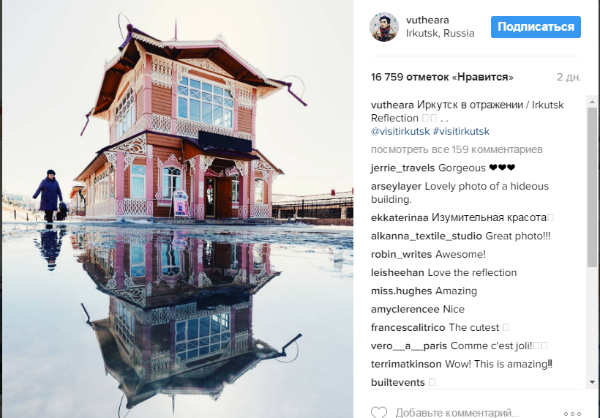Click the comments scrollbar up arrow

coord(592,102)
